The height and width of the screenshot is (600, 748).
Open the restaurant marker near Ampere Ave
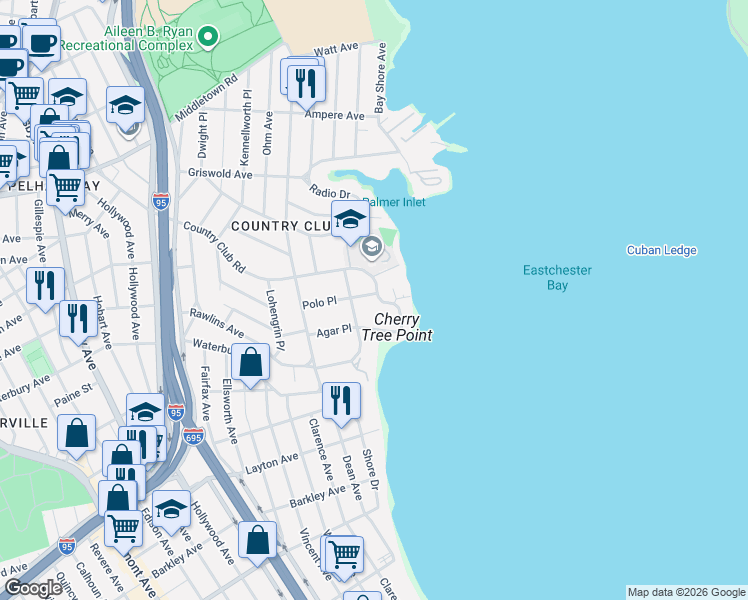[x=306, y=85]
